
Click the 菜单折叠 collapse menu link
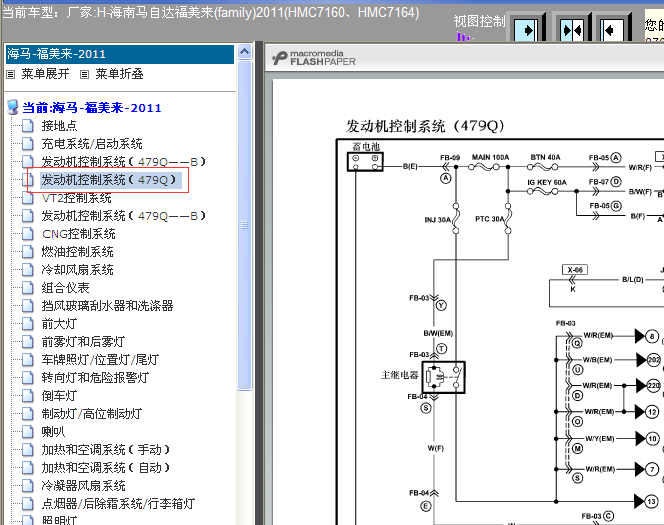[x=119, y=74]
